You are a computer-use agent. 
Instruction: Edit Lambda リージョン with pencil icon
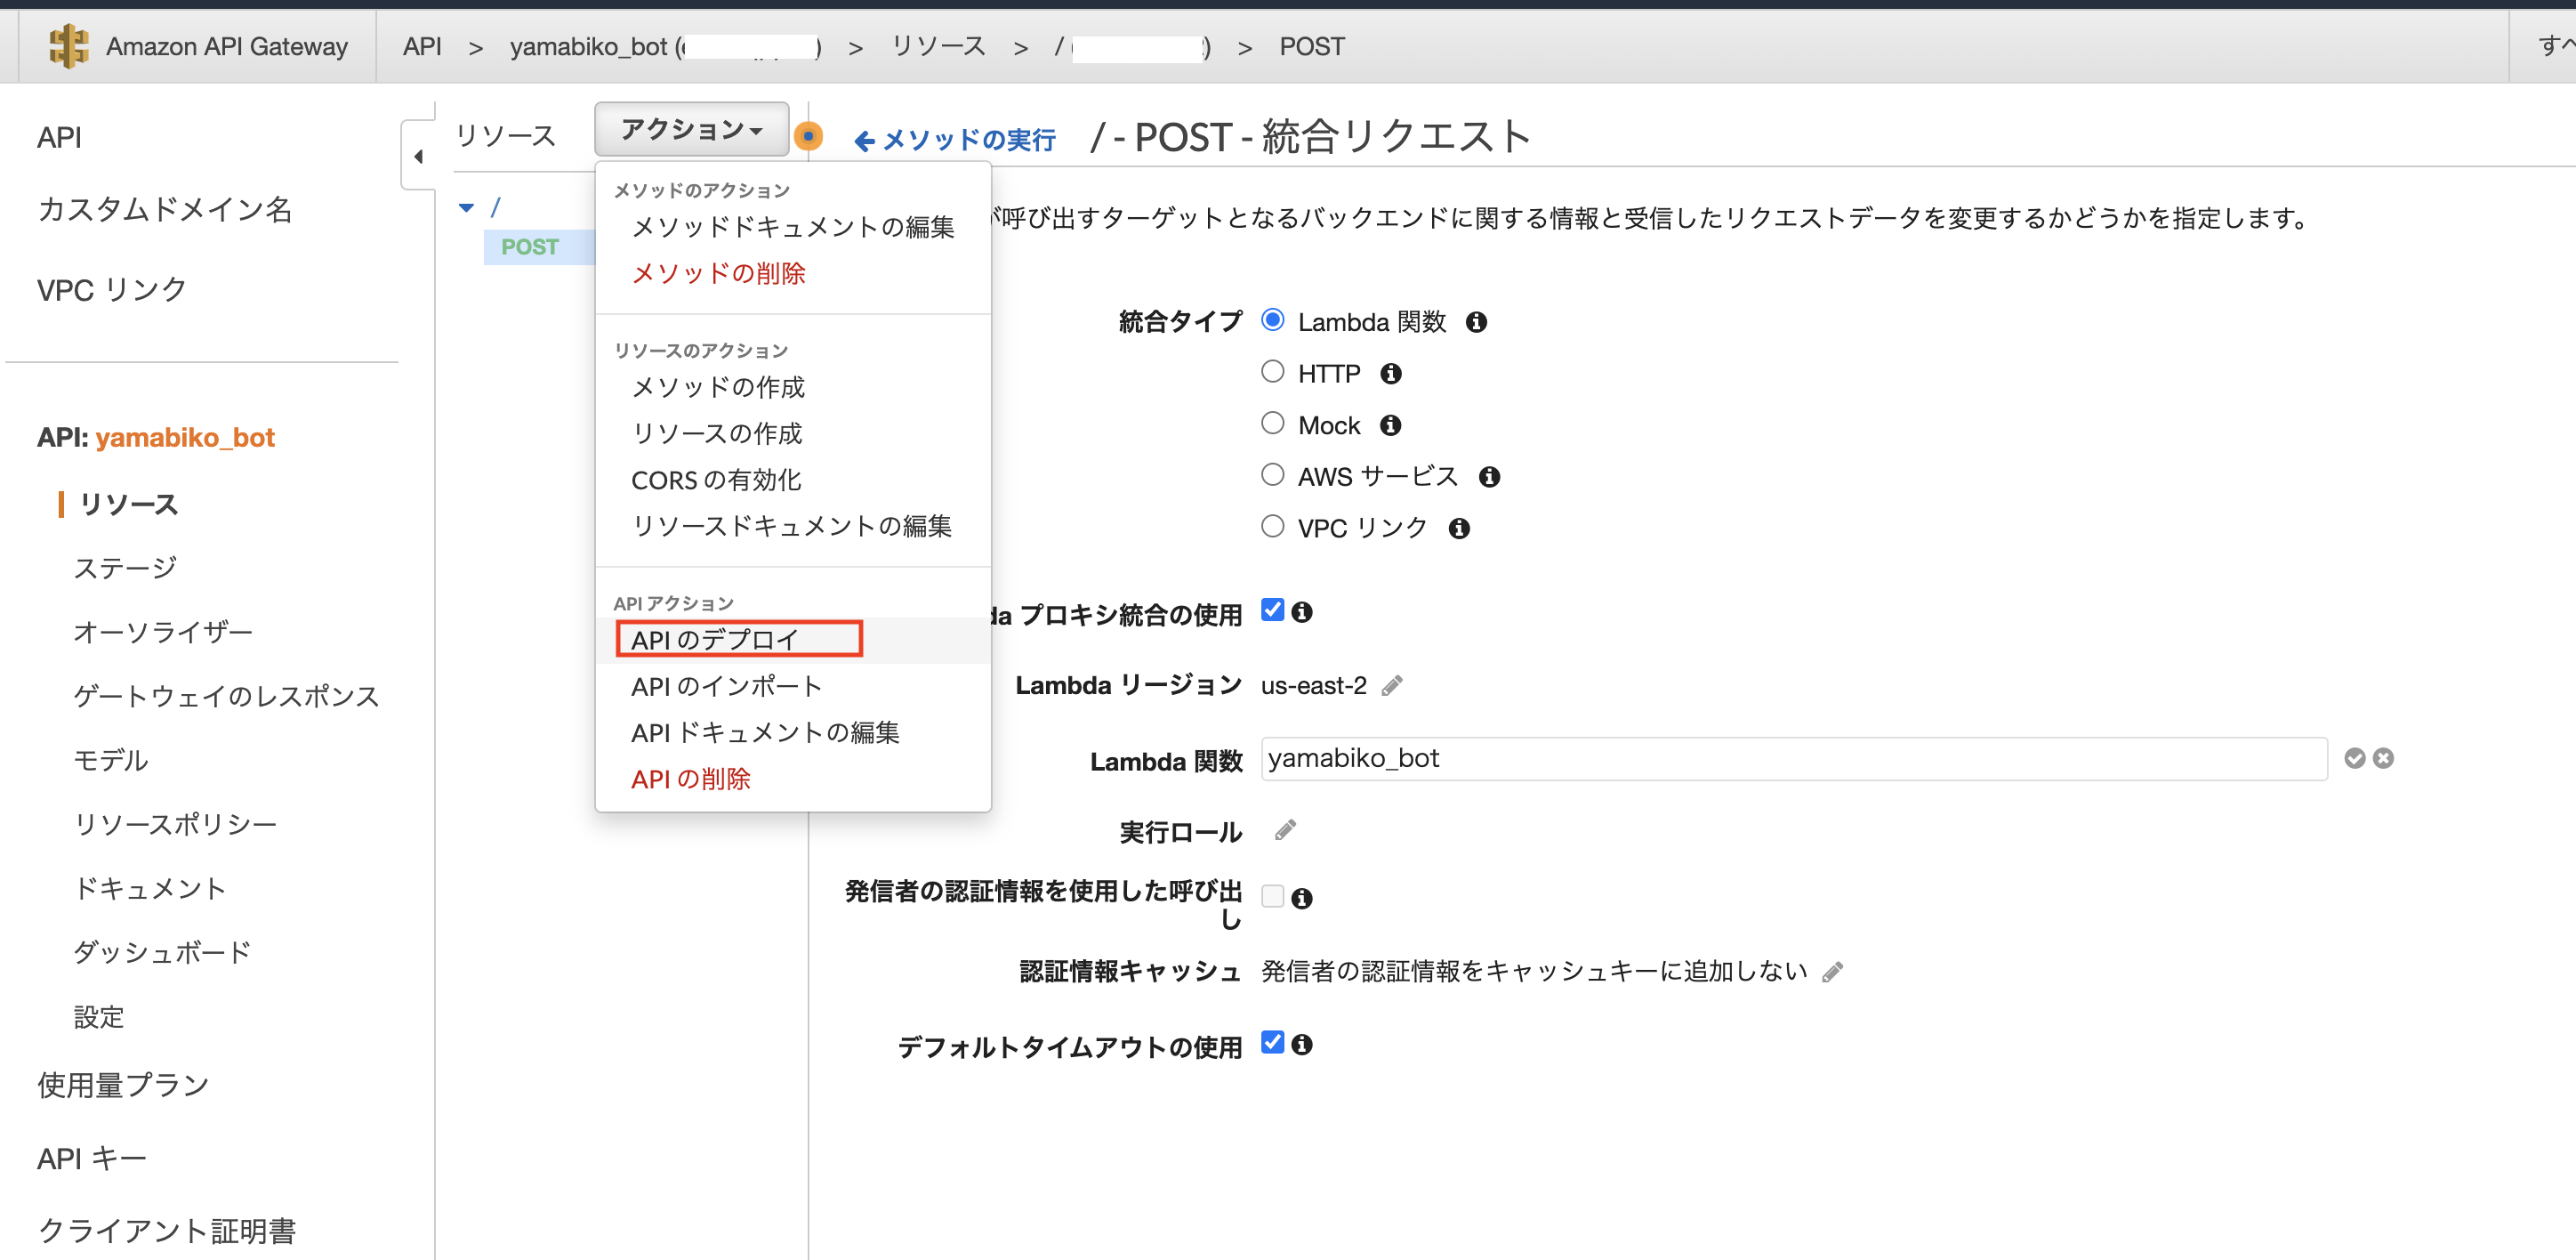tap(1392, 685)
